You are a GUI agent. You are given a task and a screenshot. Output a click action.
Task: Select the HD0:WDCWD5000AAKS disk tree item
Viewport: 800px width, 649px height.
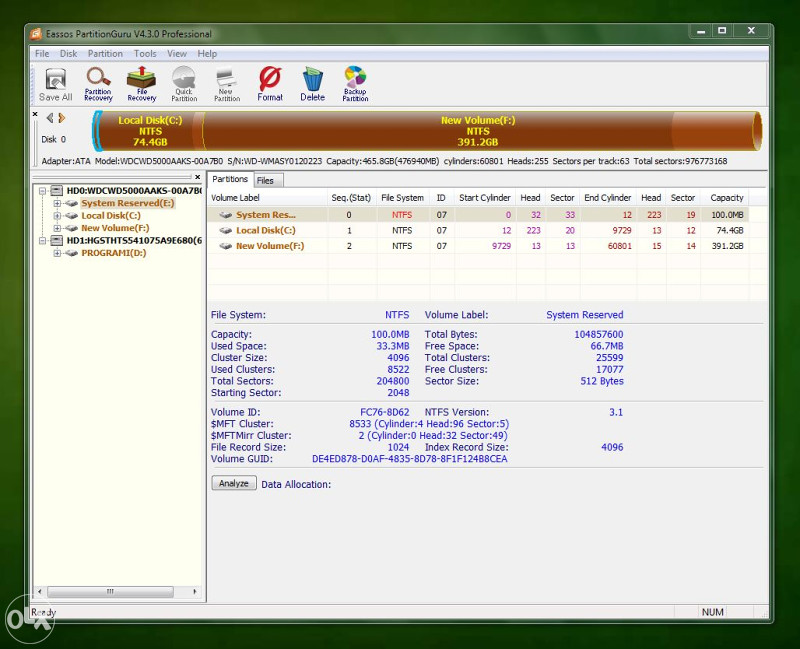click(134, 191)
